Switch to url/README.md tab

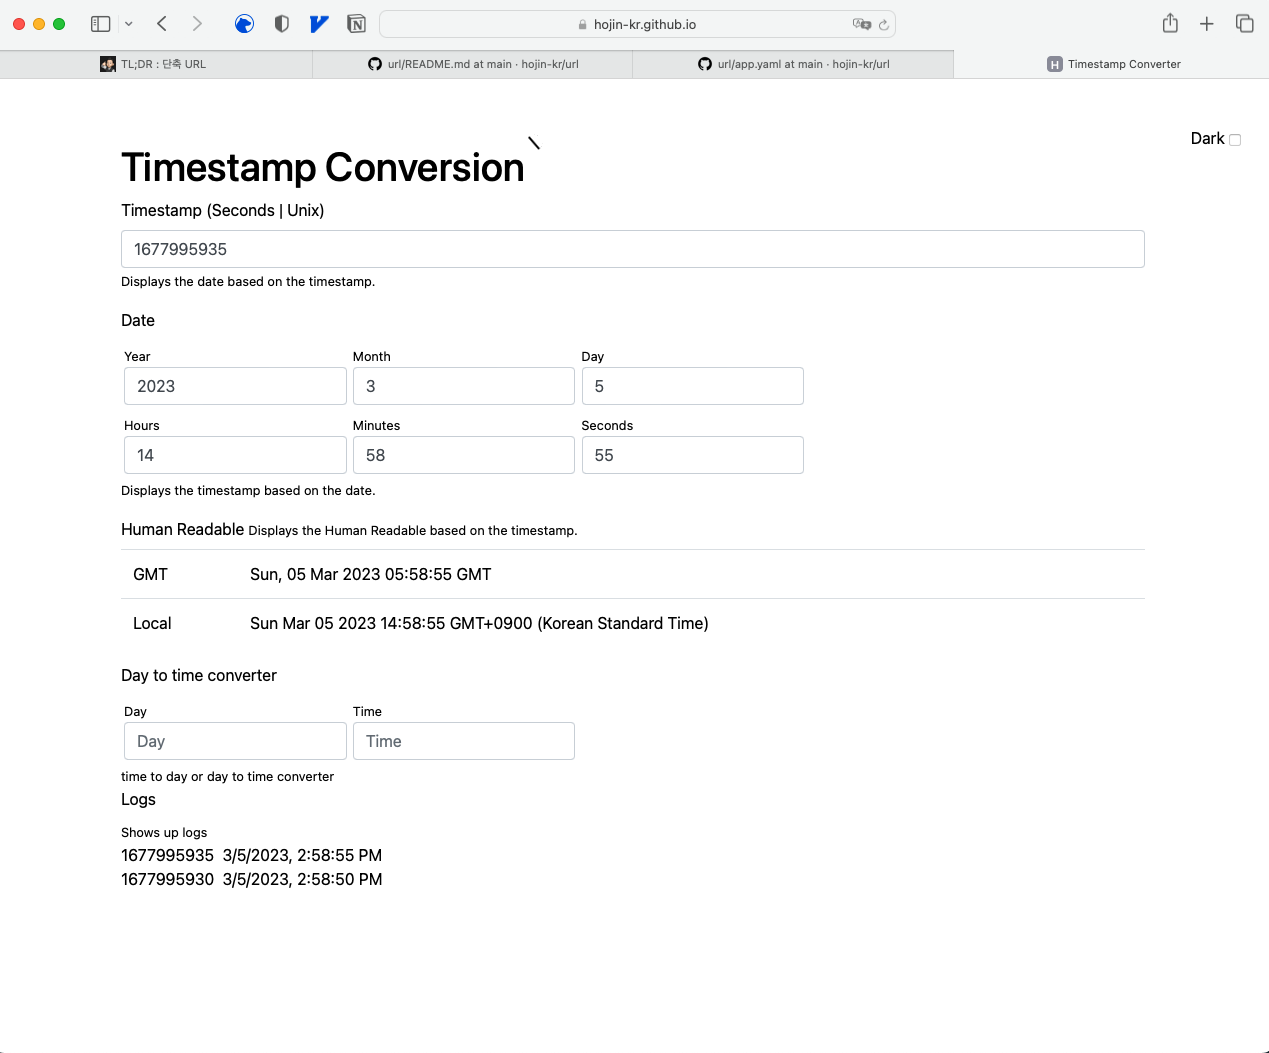(x=473, y=64)
